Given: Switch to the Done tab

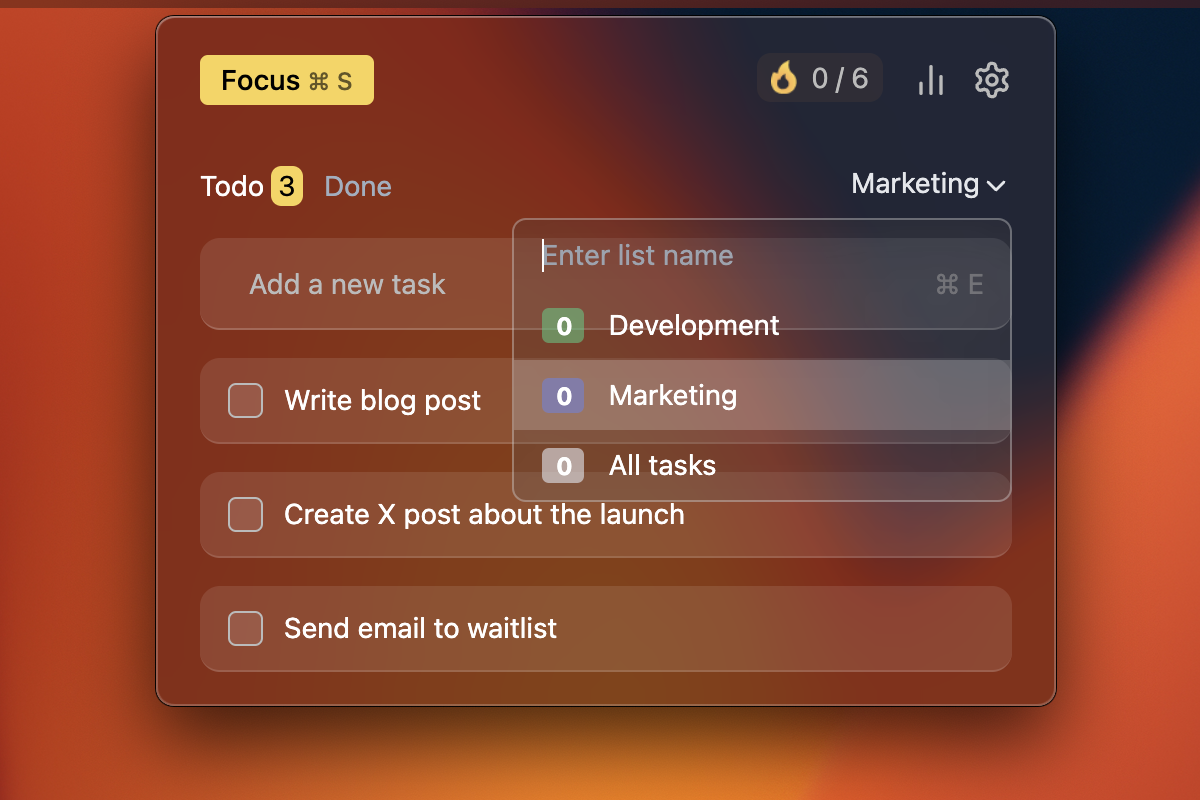Looking at the screenshot, I should point(357,186).
